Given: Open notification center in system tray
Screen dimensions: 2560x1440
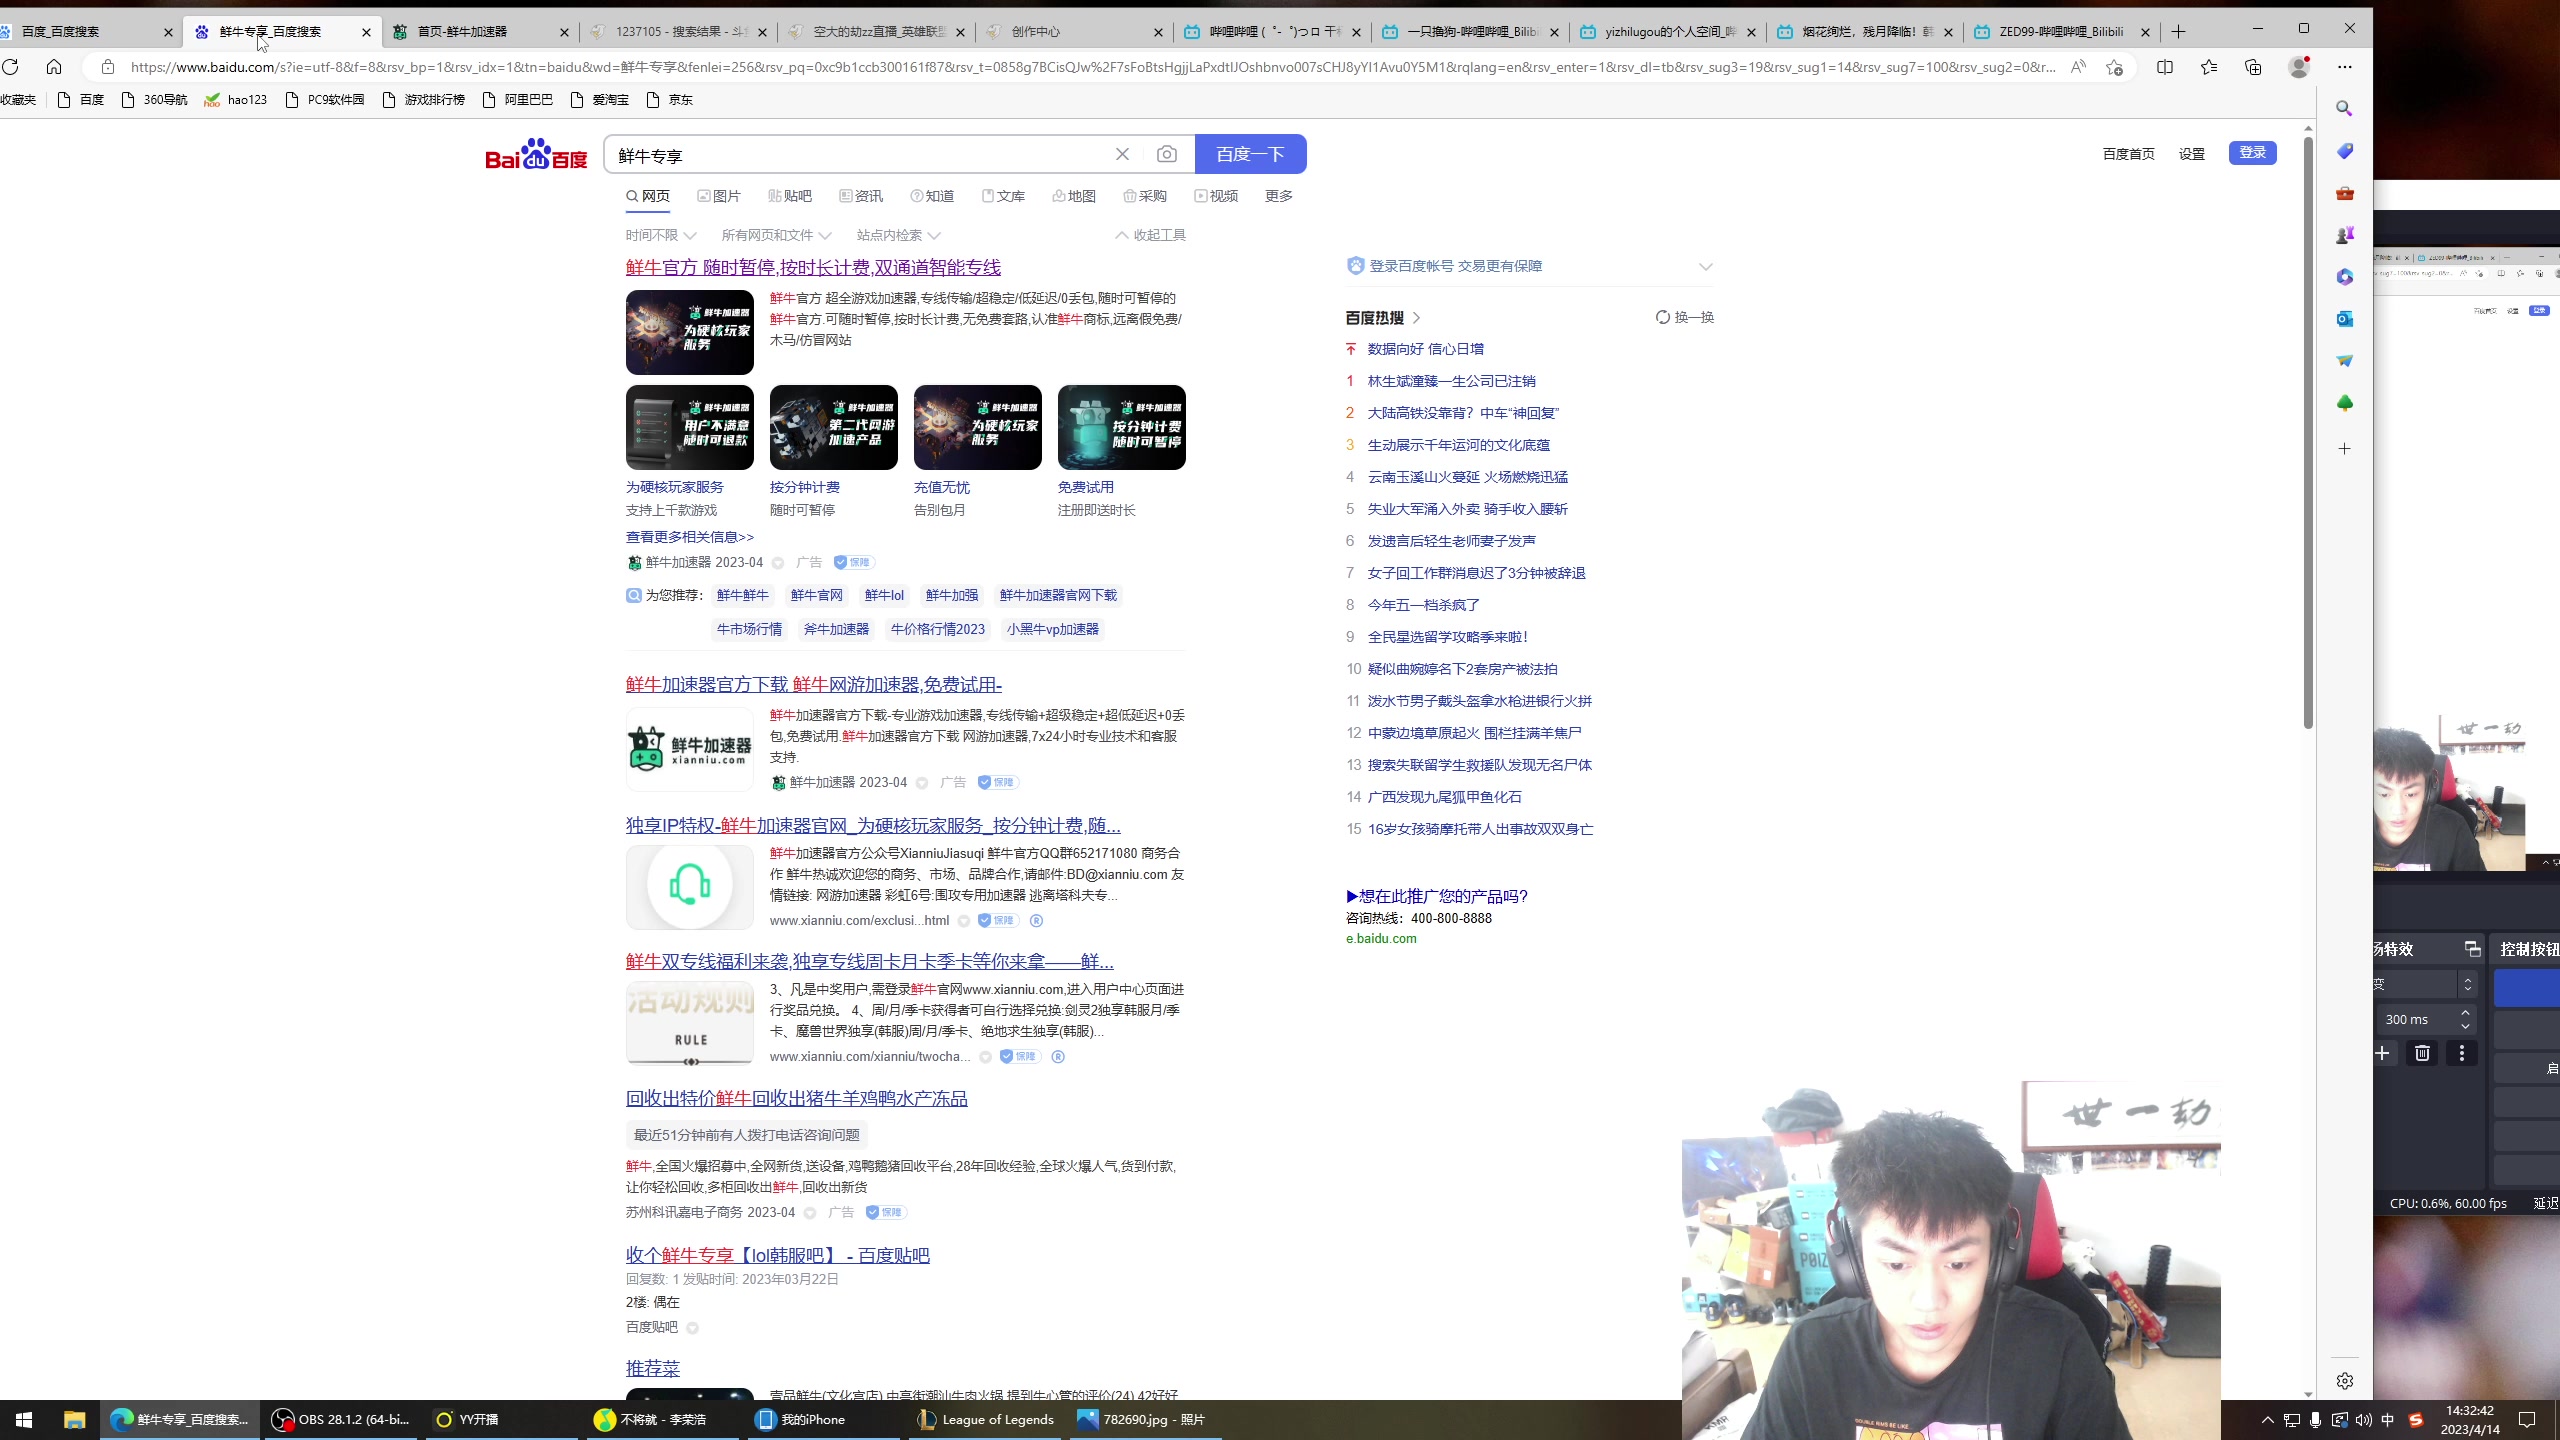Looking at the screenshot, I should point(2527,1420).
